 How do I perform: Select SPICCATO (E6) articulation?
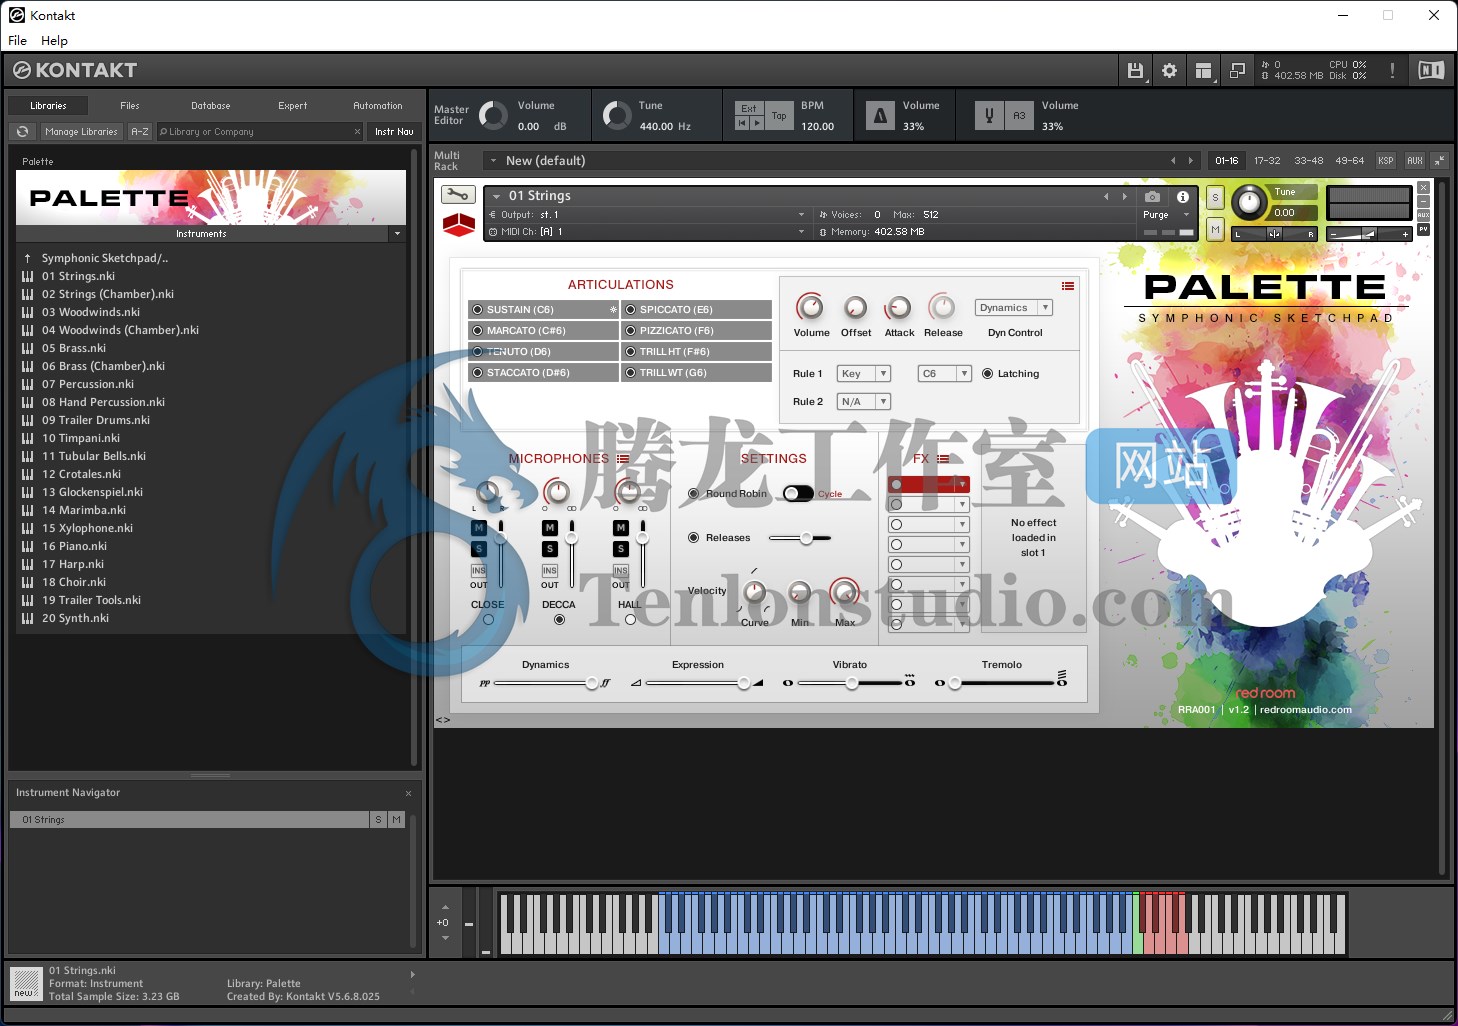(x=696, y=310)
